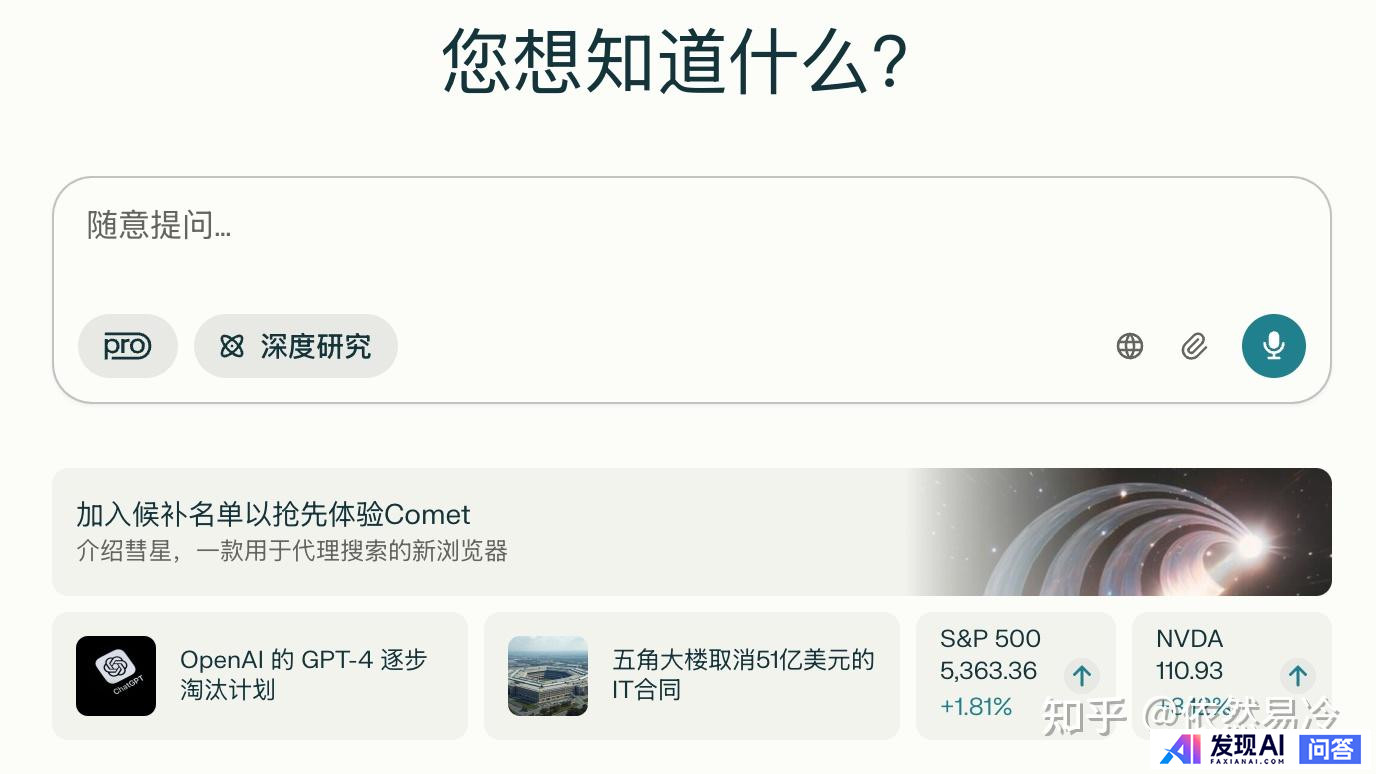The image size is (1376, 774).
Task: Click the blue 问答 badge
Action: (1330, 748)
